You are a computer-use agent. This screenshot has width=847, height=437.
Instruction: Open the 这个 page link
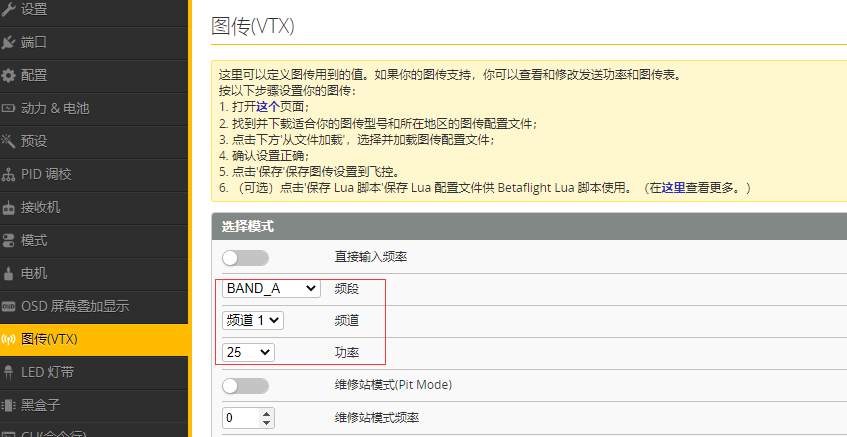coord(267,107)
